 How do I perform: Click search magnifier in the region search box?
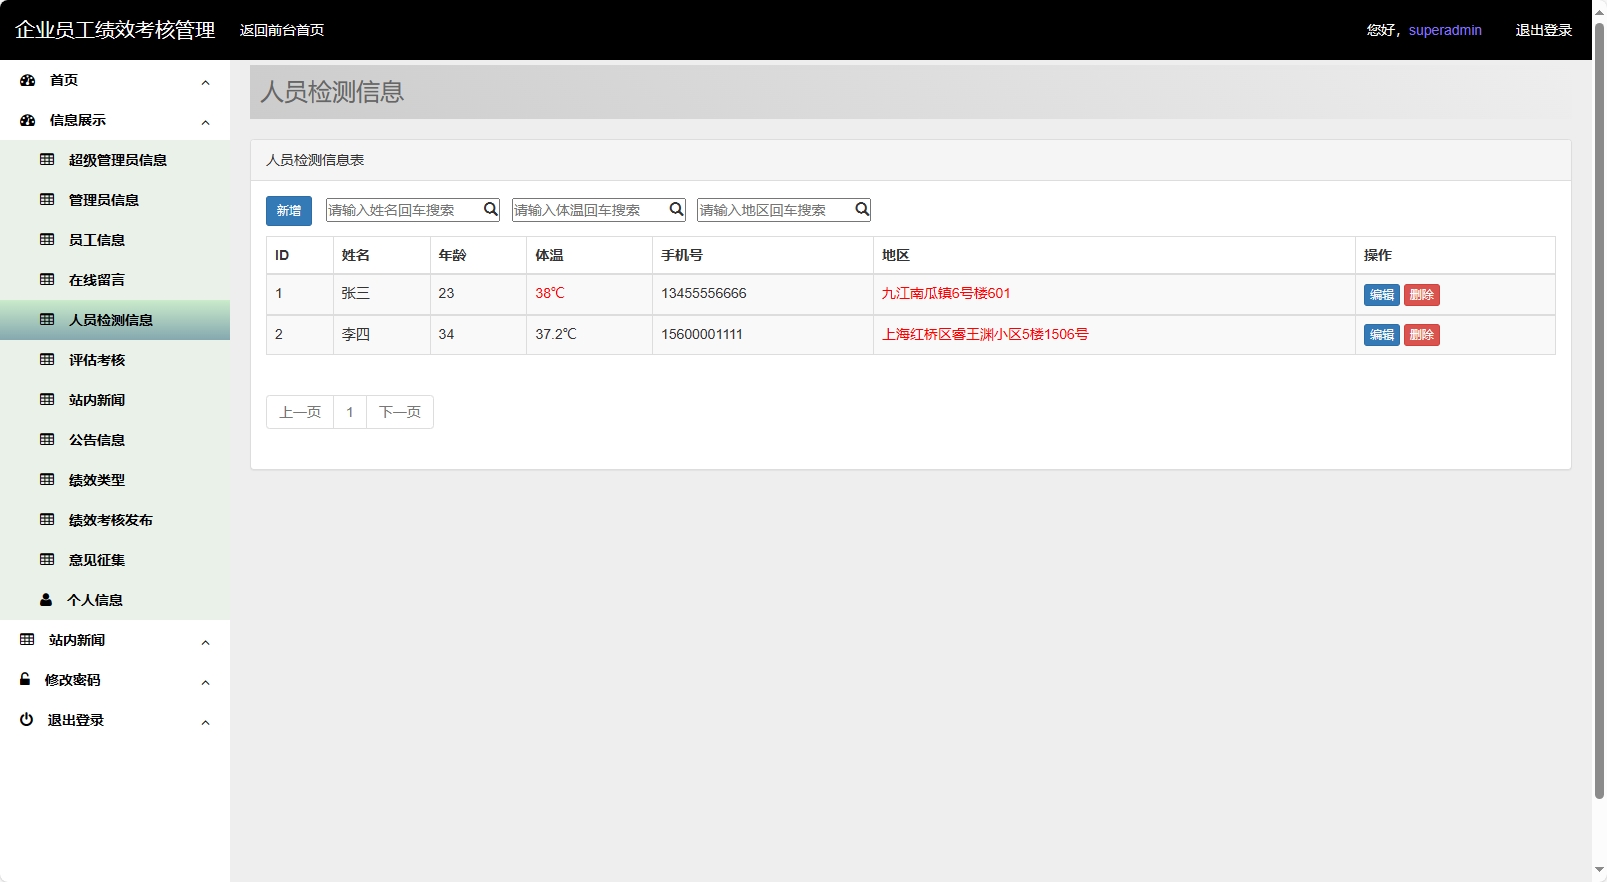pos(862,209)
